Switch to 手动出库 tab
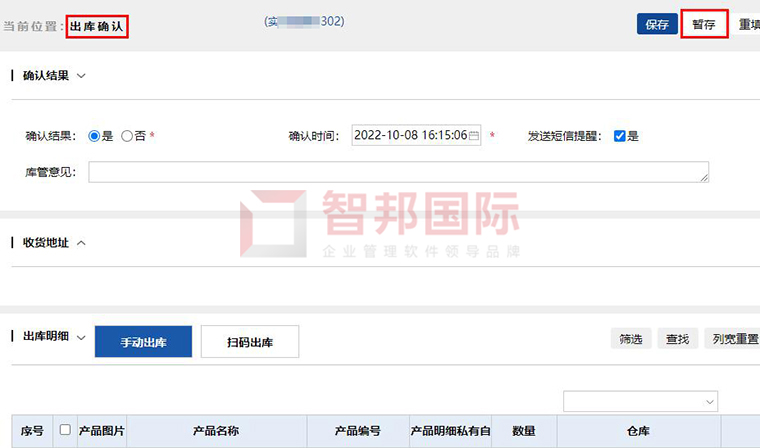This screenshot has width=760, height=448. (x=143, y=342)
